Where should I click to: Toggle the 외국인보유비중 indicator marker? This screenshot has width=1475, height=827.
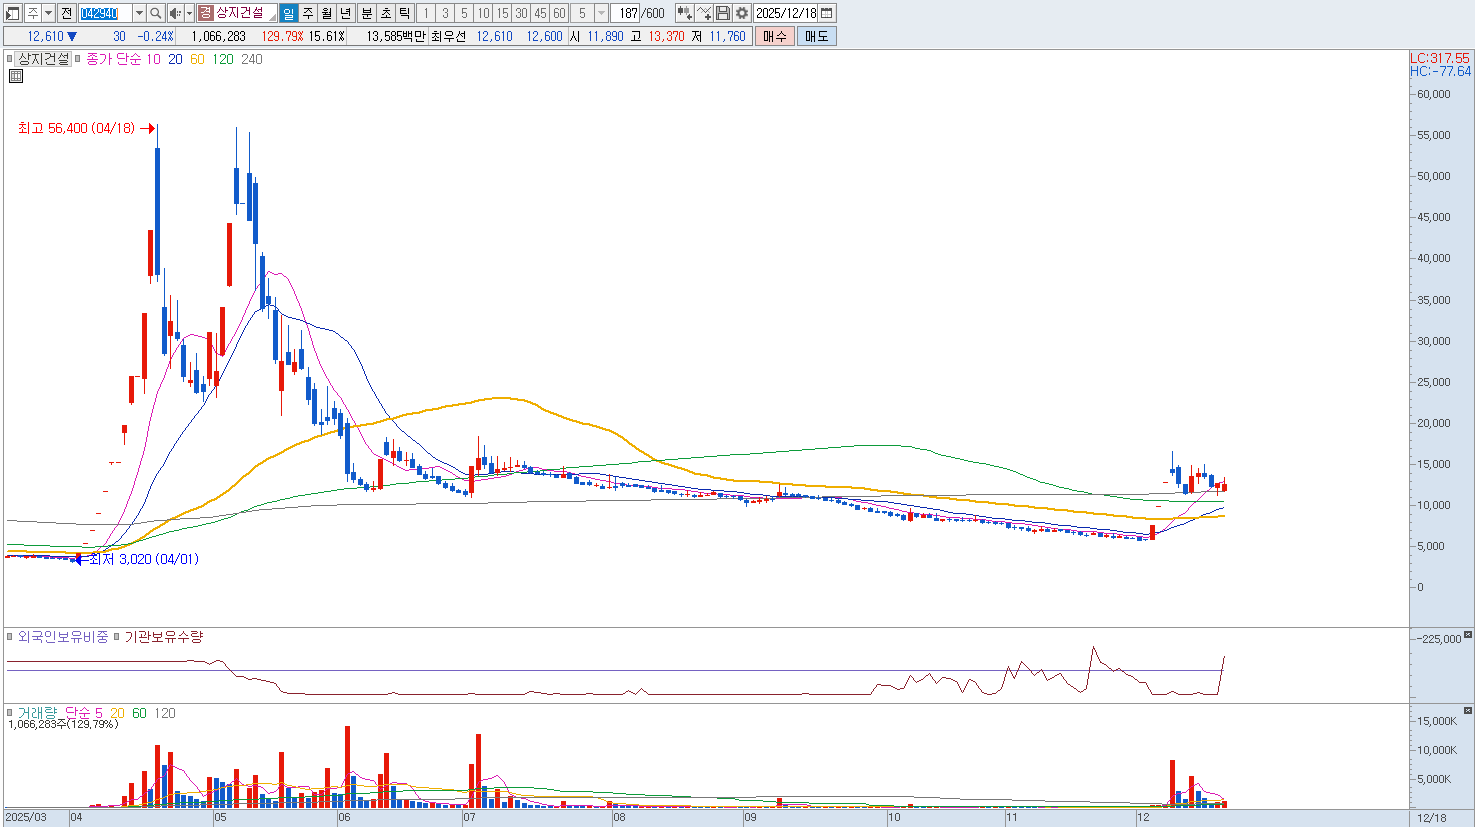tap(11, 637)
